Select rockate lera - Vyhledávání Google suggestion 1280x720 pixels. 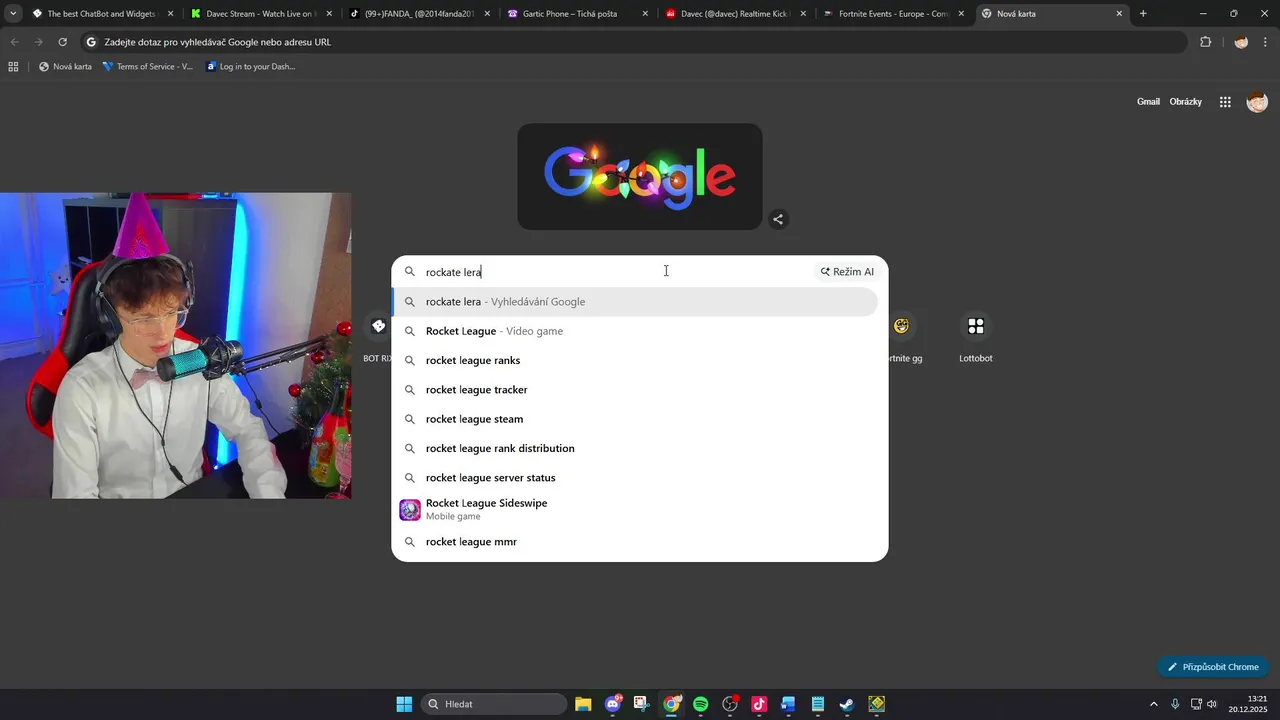(635, 302)
